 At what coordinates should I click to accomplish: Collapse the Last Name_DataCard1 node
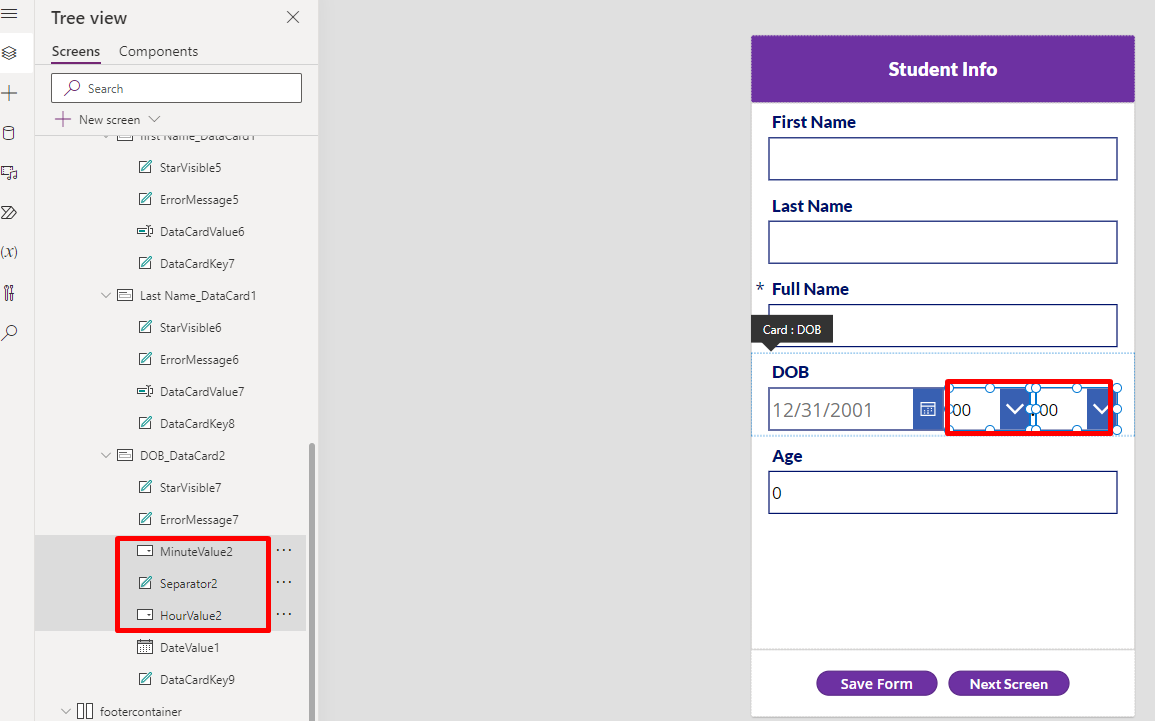pos(106,295)
